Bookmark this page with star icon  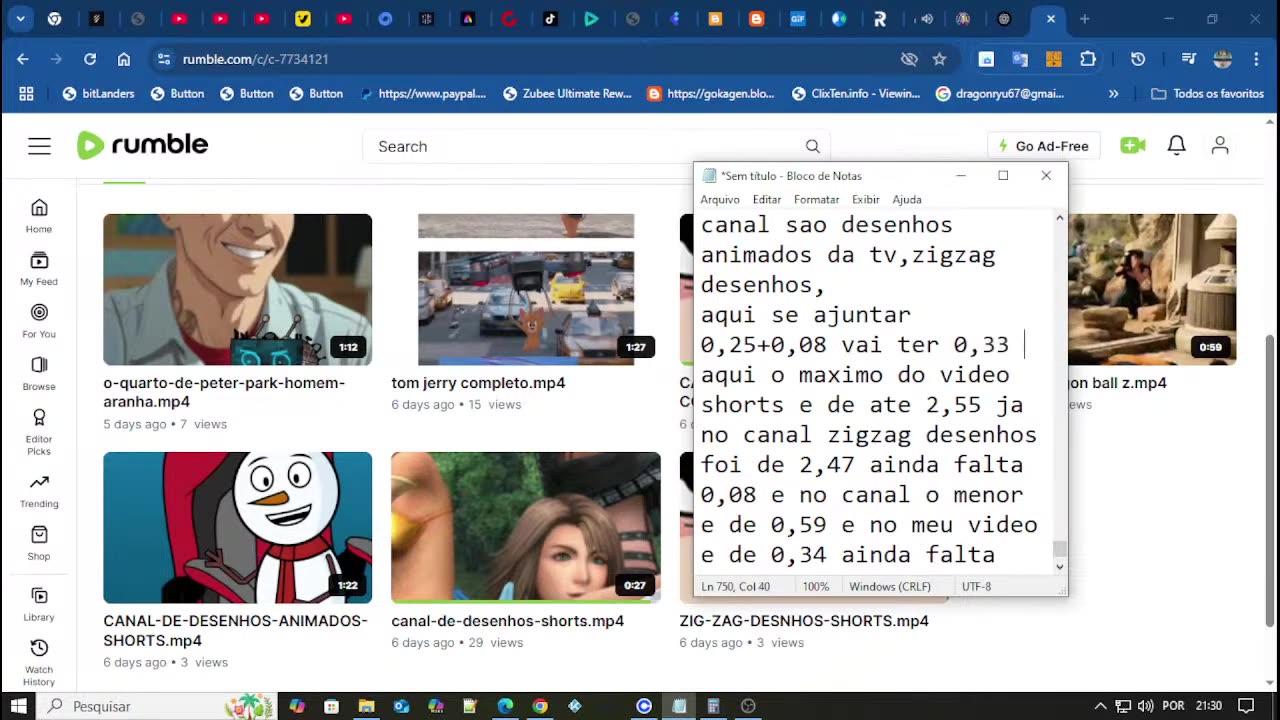pos(939,59)
